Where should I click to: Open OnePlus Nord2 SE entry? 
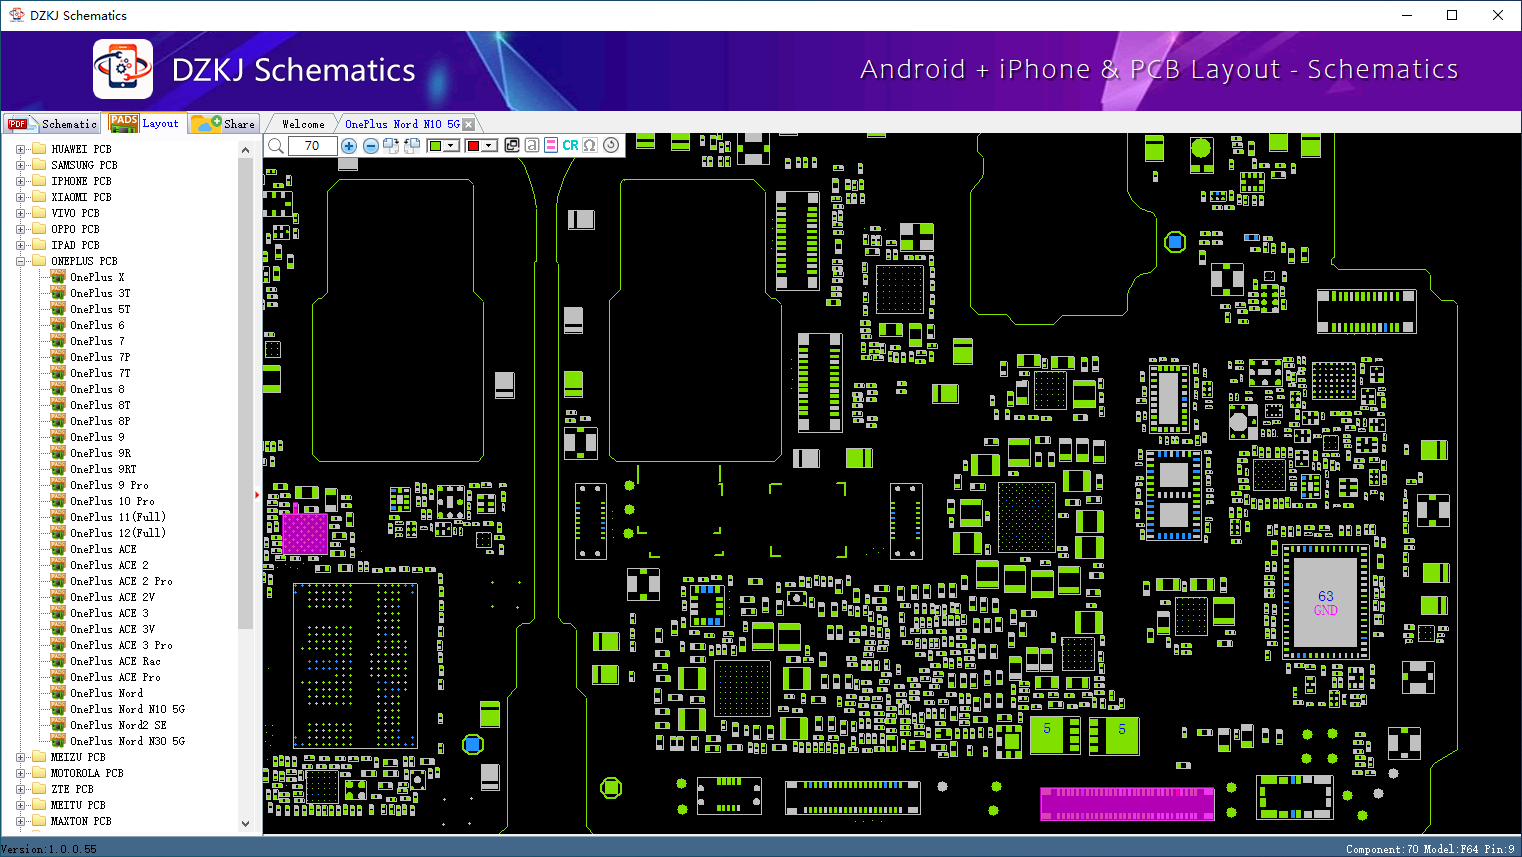[x=118, y=725]
